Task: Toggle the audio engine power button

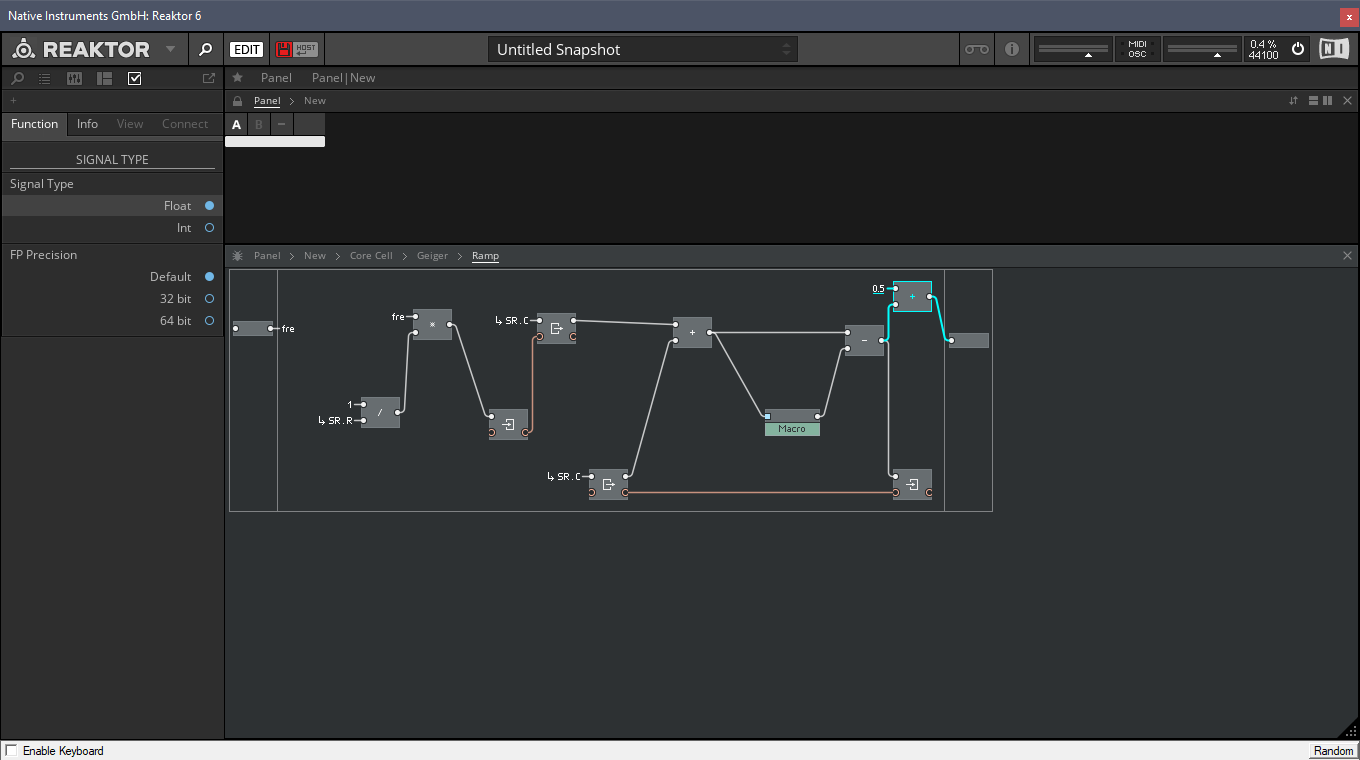Action: pos(1298,49)
